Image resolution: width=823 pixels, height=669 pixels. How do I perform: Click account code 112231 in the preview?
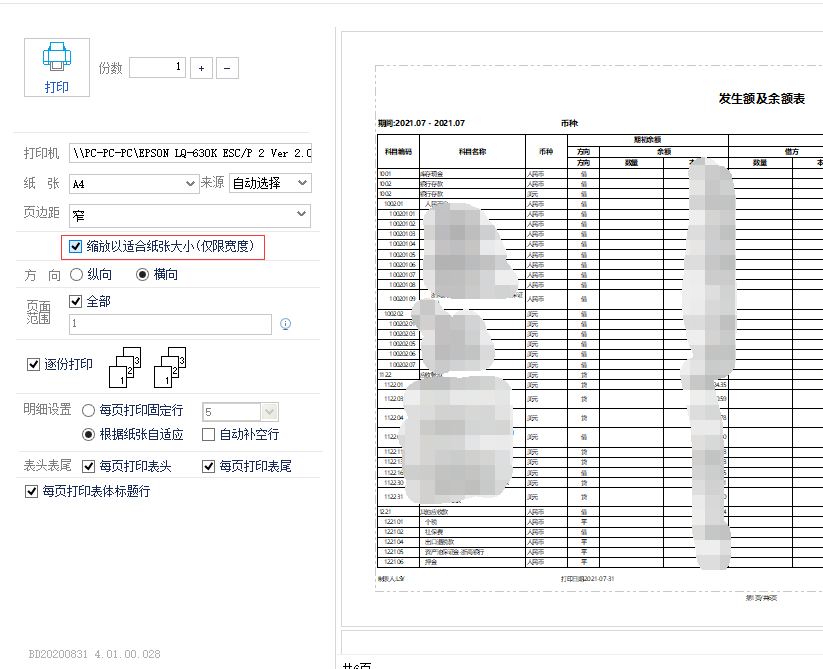point(394,497)
